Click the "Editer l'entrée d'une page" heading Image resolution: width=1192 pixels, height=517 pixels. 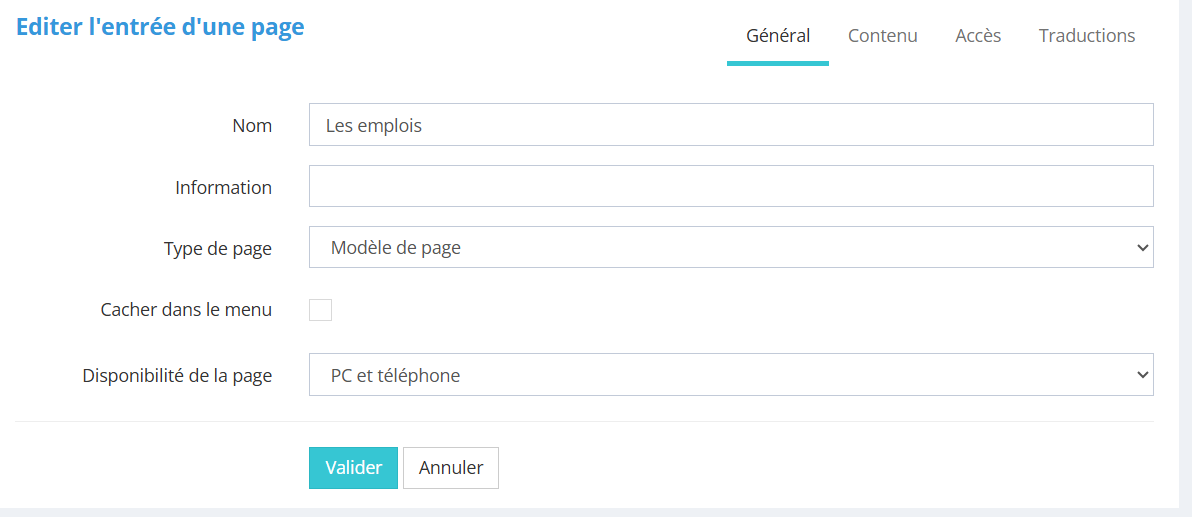tap(160, 27)
